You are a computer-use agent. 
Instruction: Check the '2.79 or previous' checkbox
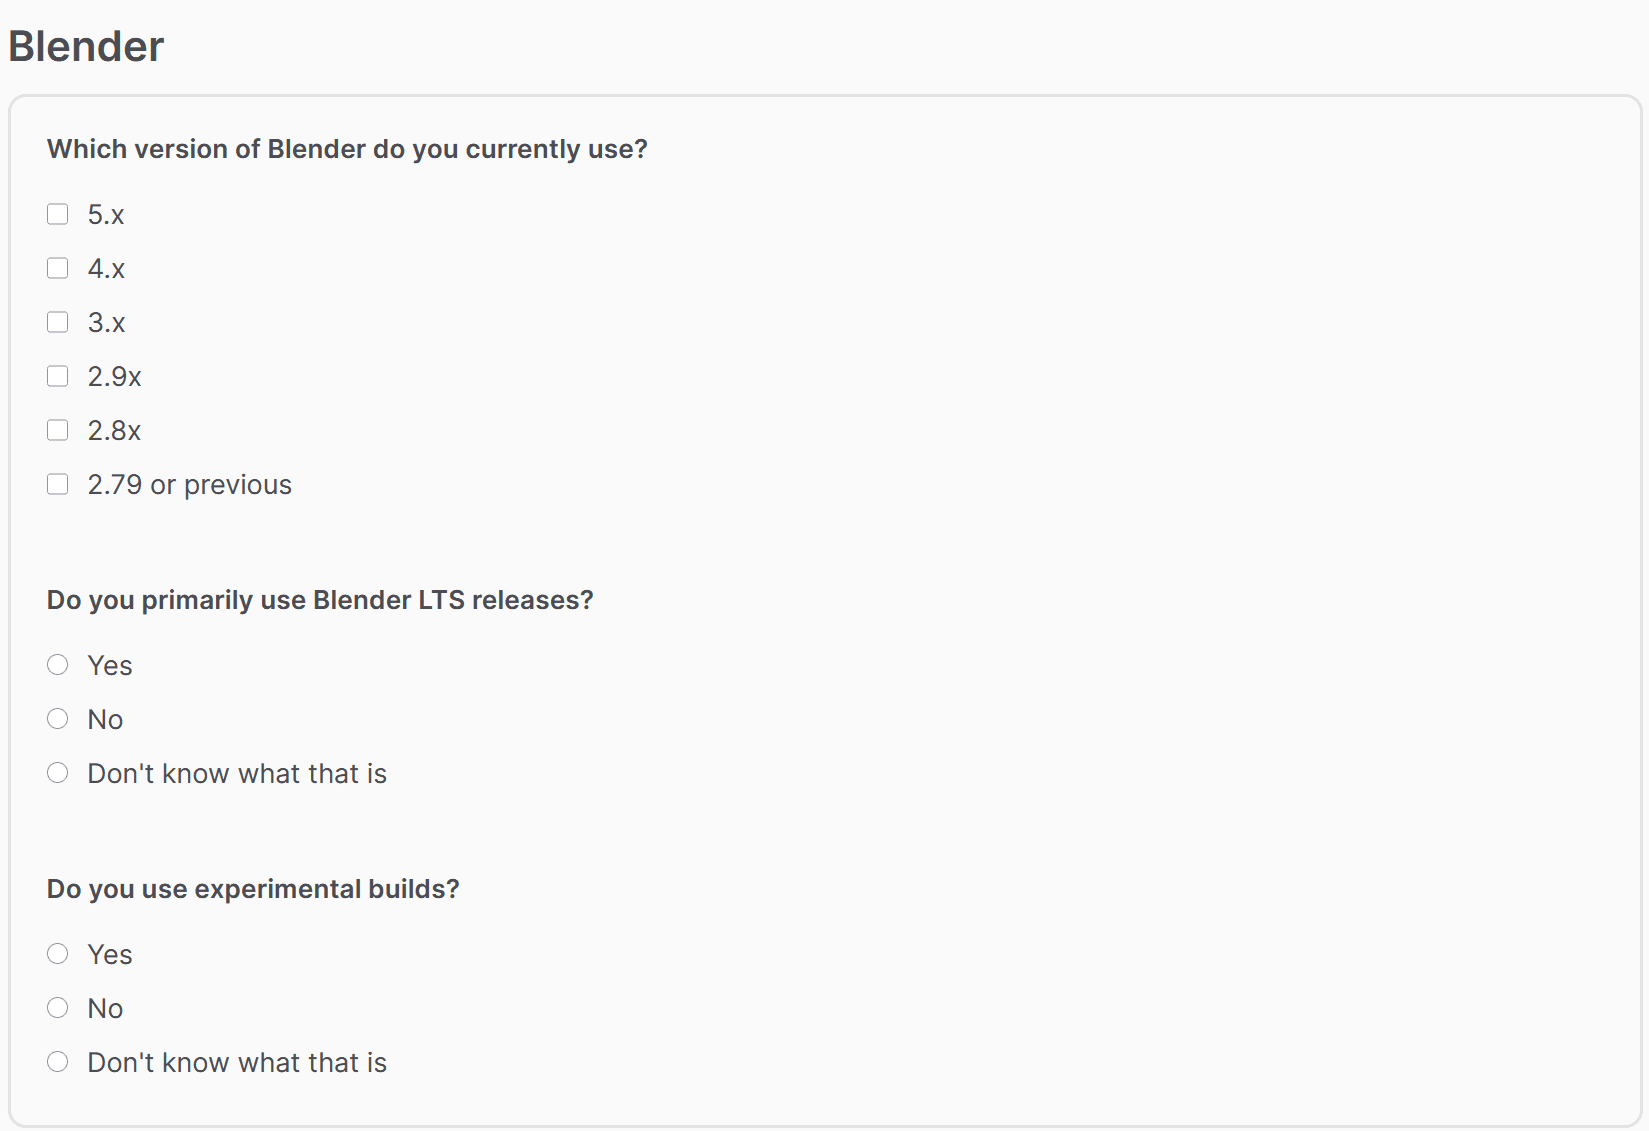[x=57, y=484]
